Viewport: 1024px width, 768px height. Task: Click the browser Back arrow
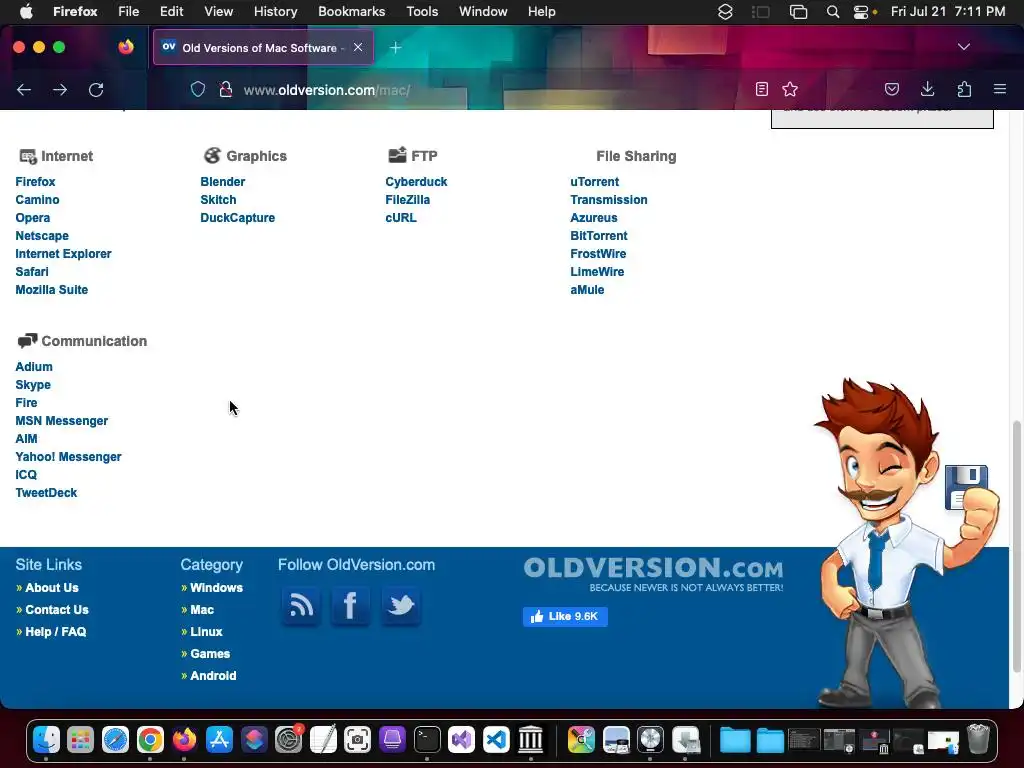[x=24, y=90]
